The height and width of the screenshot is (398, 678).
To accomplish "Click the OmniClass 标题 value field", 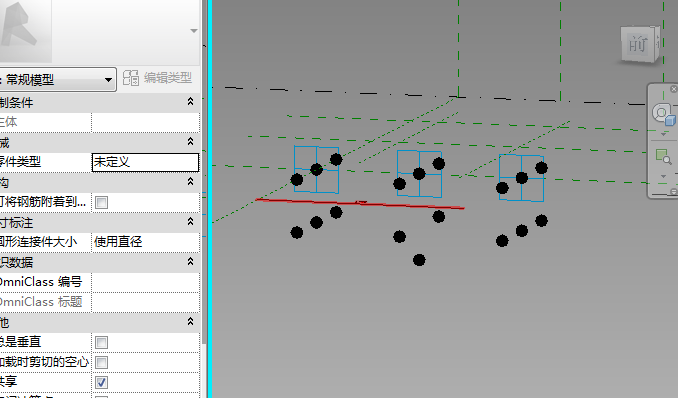I will (x=145, y=302).
